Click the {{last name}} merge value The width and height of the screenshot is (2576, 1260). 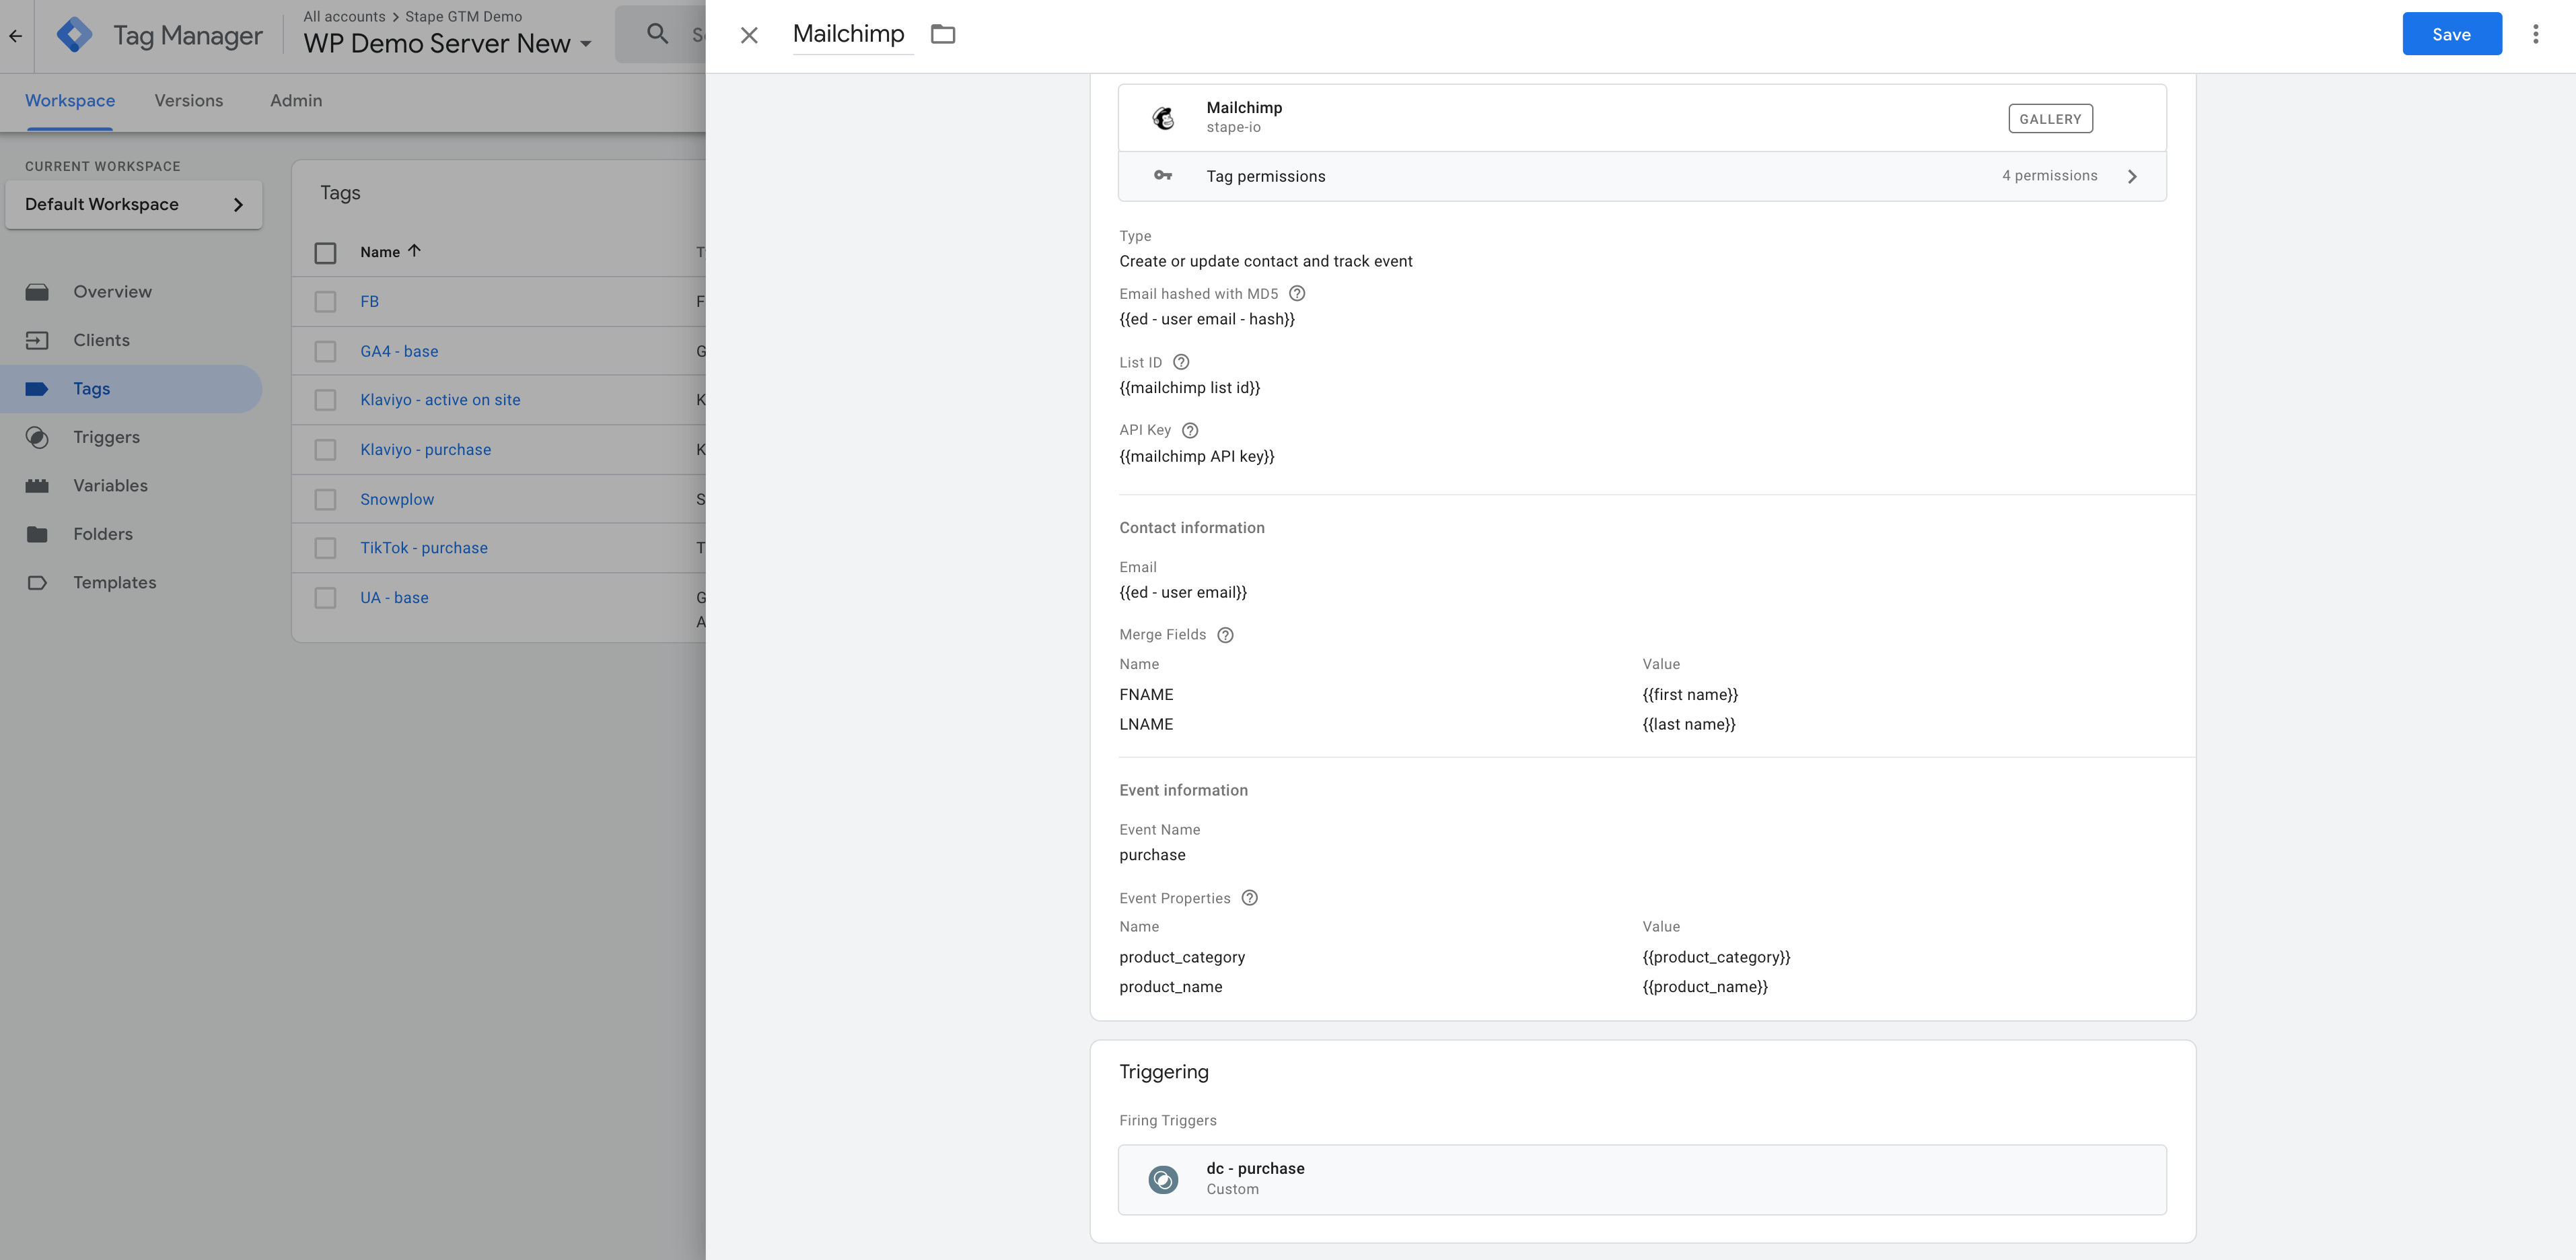pyautogui.click(x=1689, y=724)
